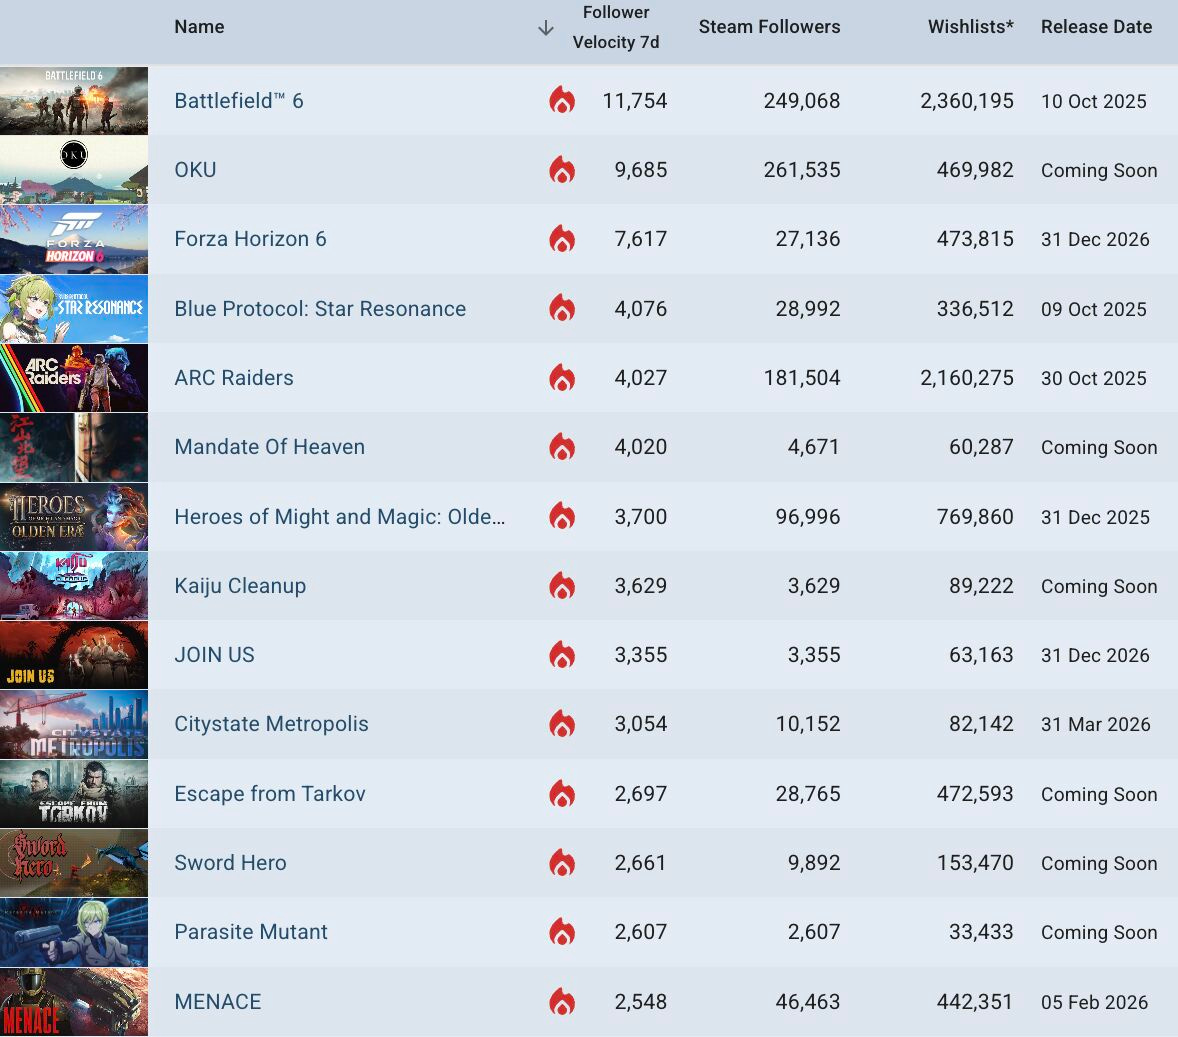
Task: Click the flame icon in Blue Protocol row
Action: [562, 308]
